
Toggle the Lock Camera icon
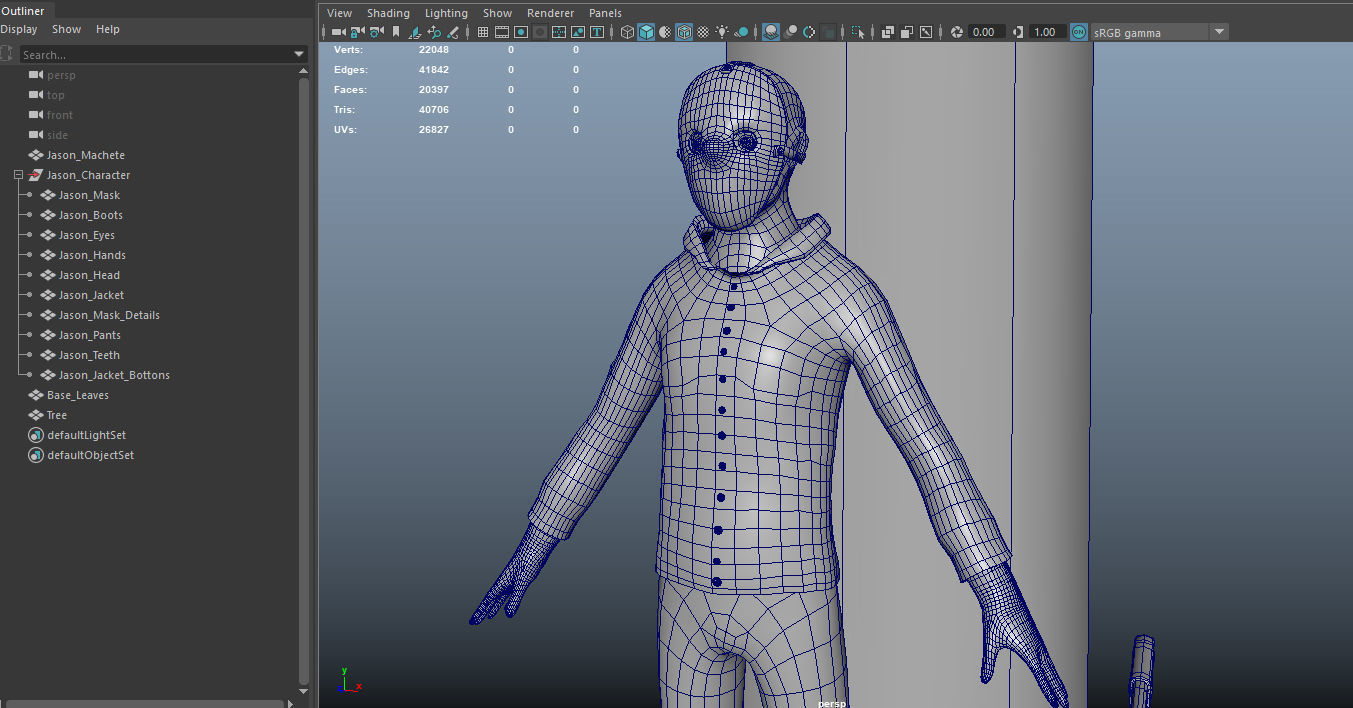[x=357, y=32]
